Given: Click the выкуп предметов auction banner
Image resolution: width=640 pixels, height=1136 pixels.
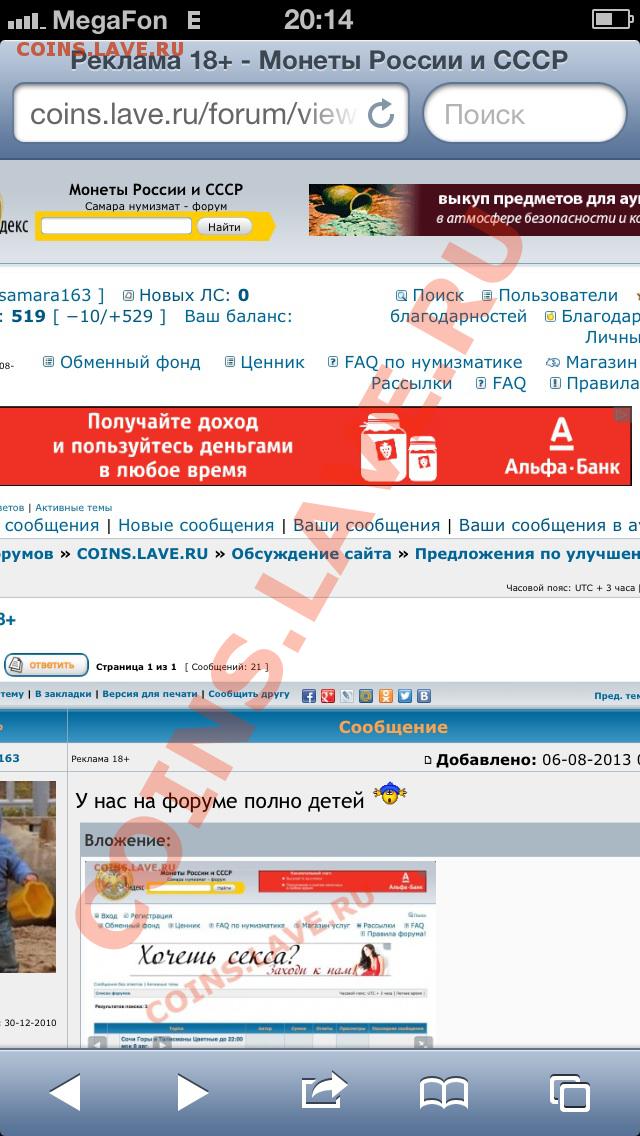Looking at the screenshot, I should (x=474, y=209).
